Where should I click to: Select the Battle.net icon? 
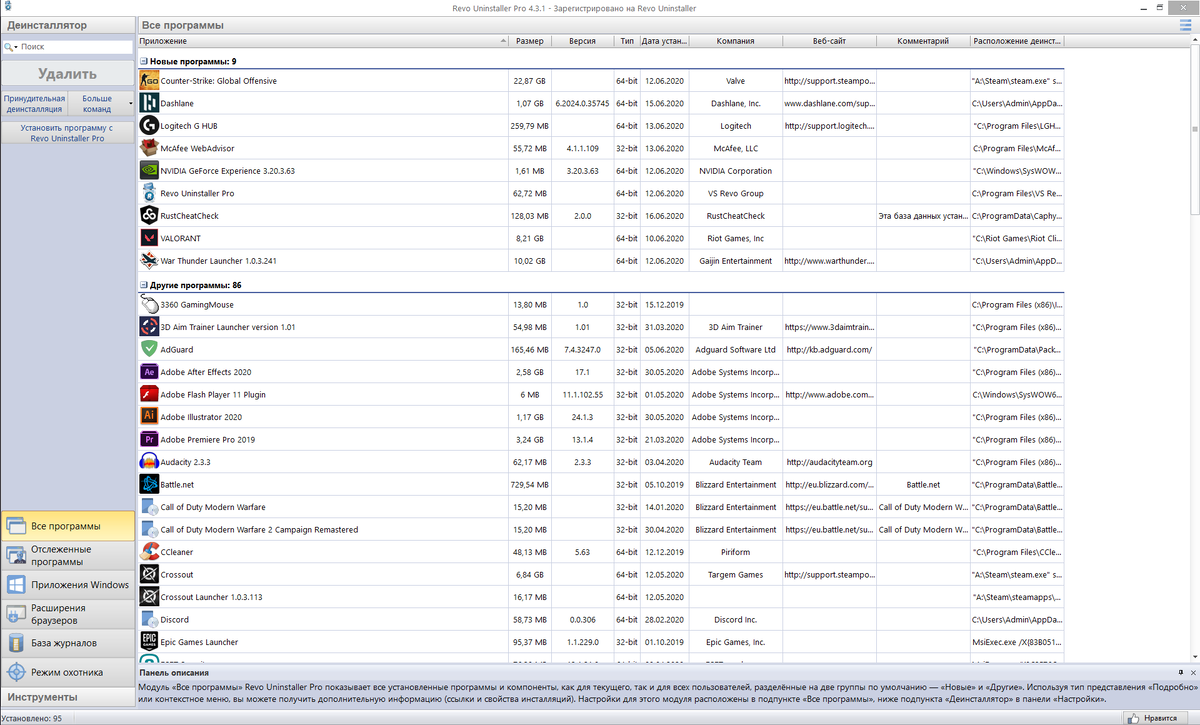click(149, 484)
